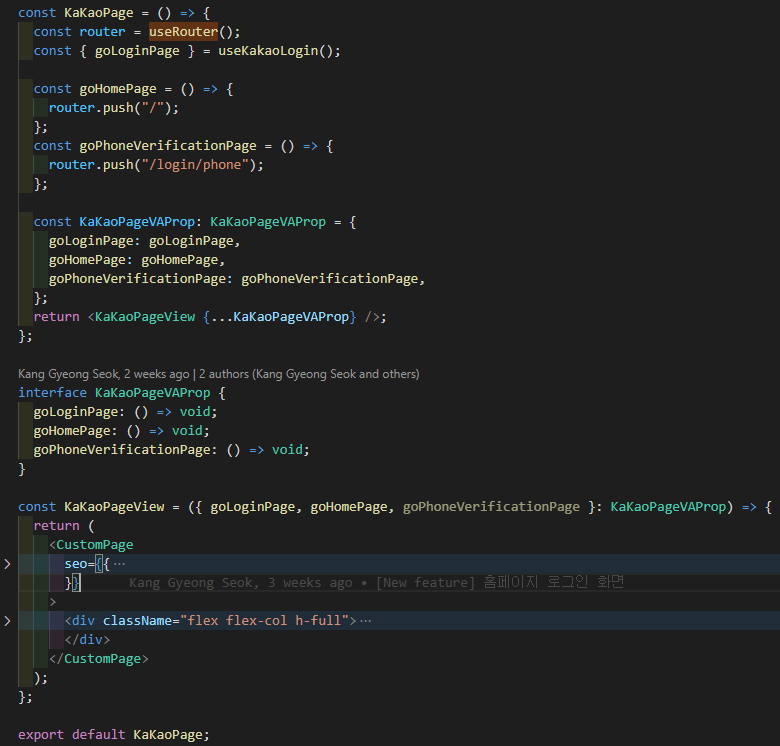Click KaKaoPageView const declaration name
Viewport: 780px width, 746px height.
[114, 507]
